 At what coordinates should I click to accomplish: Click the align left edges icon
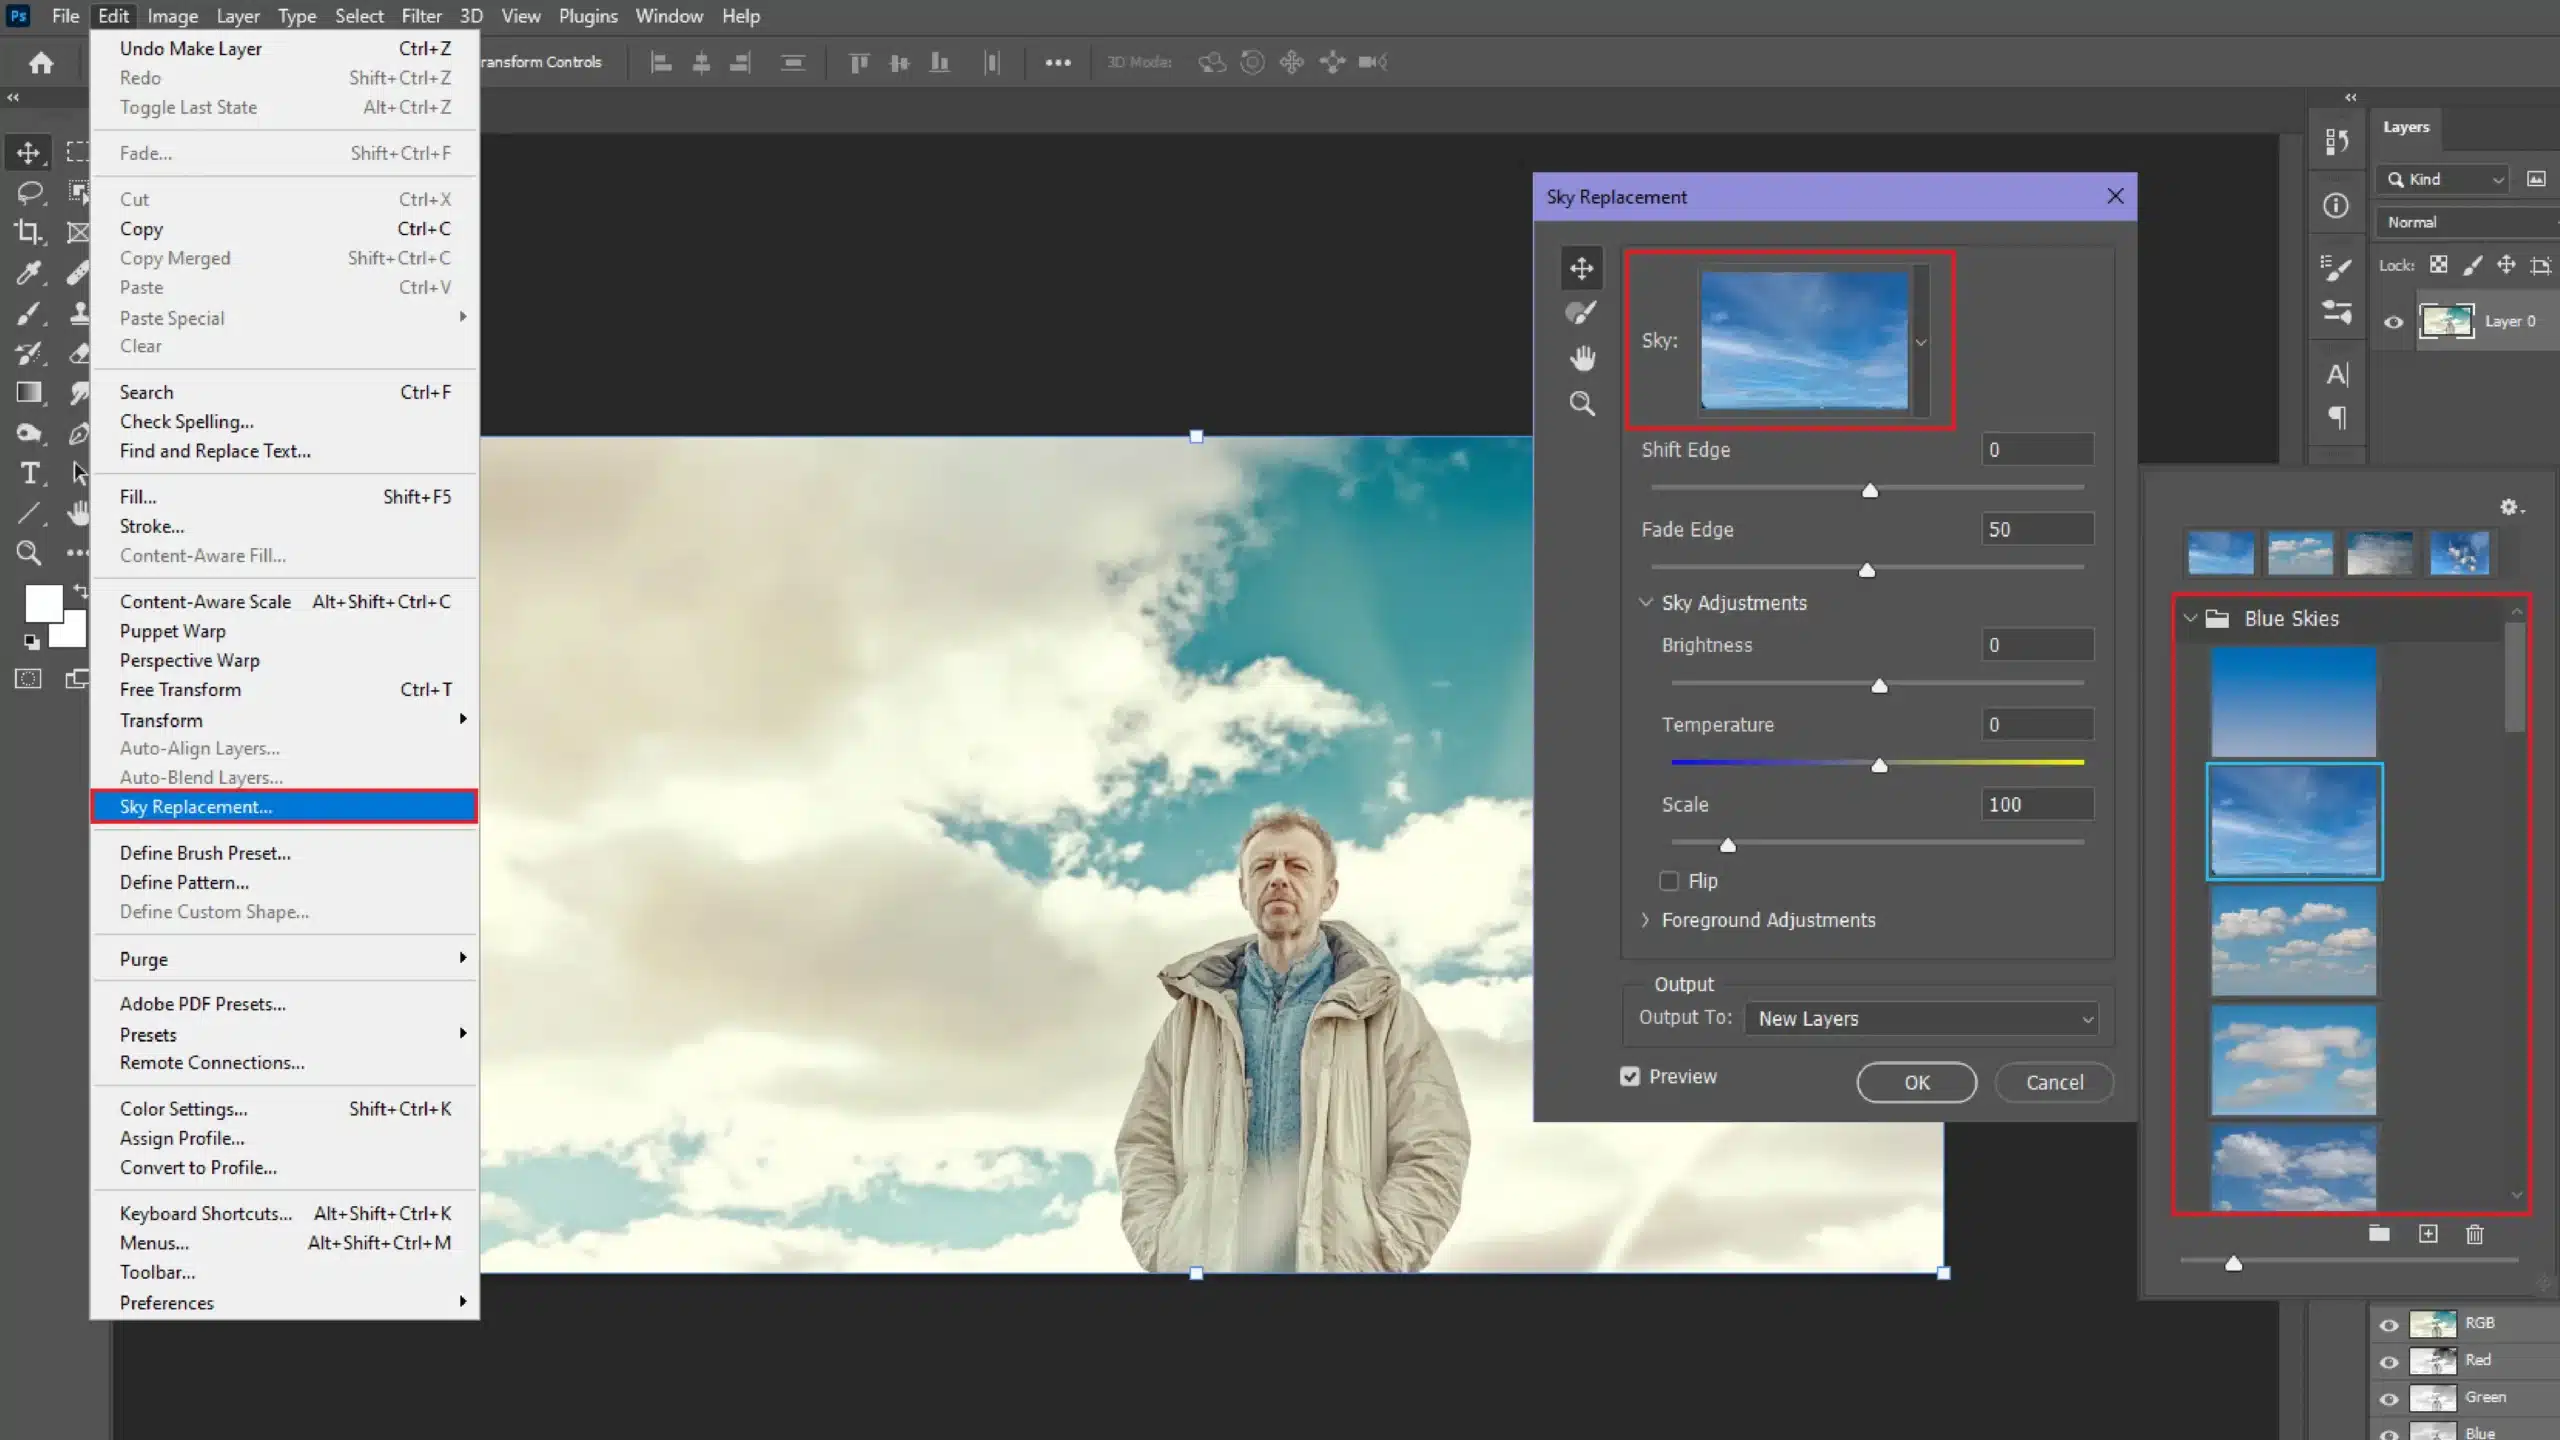coord(661,62)
